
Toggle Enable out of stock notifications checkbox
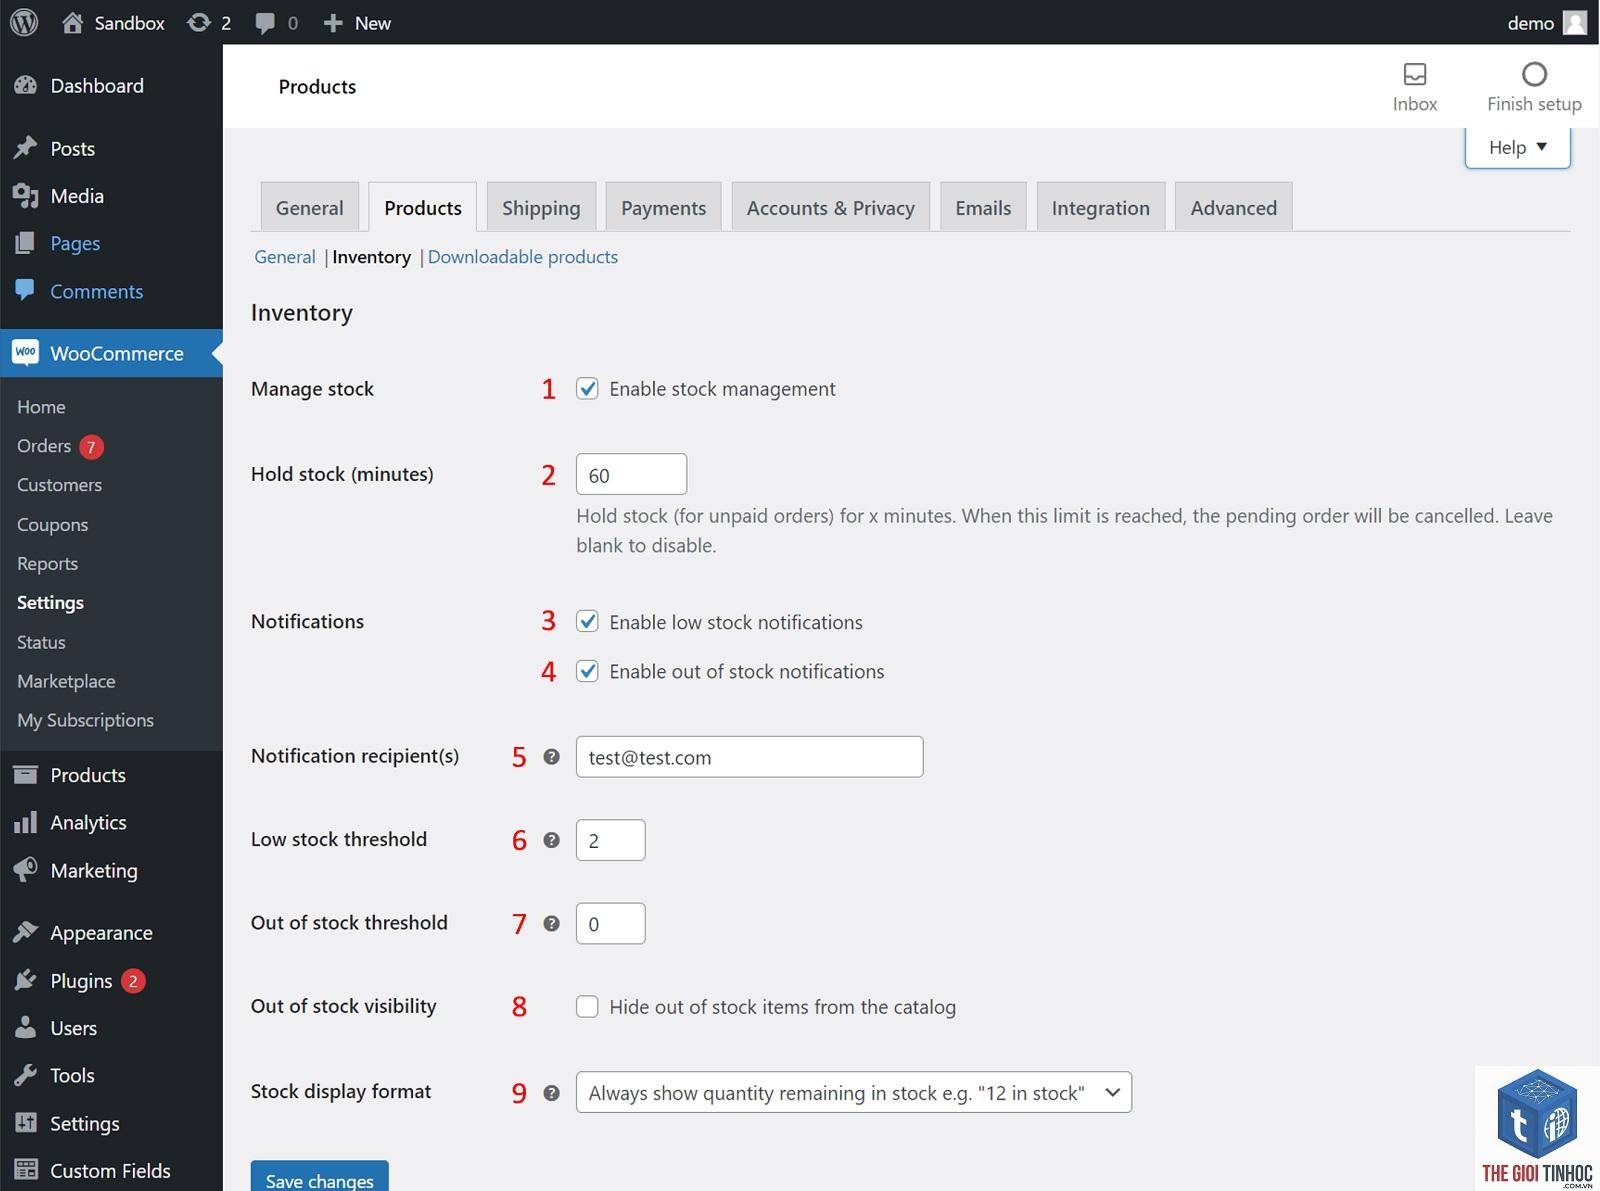pyautogui.click(x=588, y=671)
